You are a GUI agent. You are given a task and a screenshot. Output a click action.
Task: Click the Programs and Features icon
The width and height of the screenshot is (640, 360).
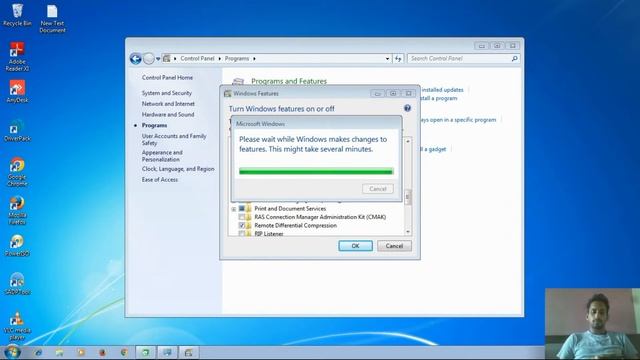pyautogui.click(x=238, y=81)
